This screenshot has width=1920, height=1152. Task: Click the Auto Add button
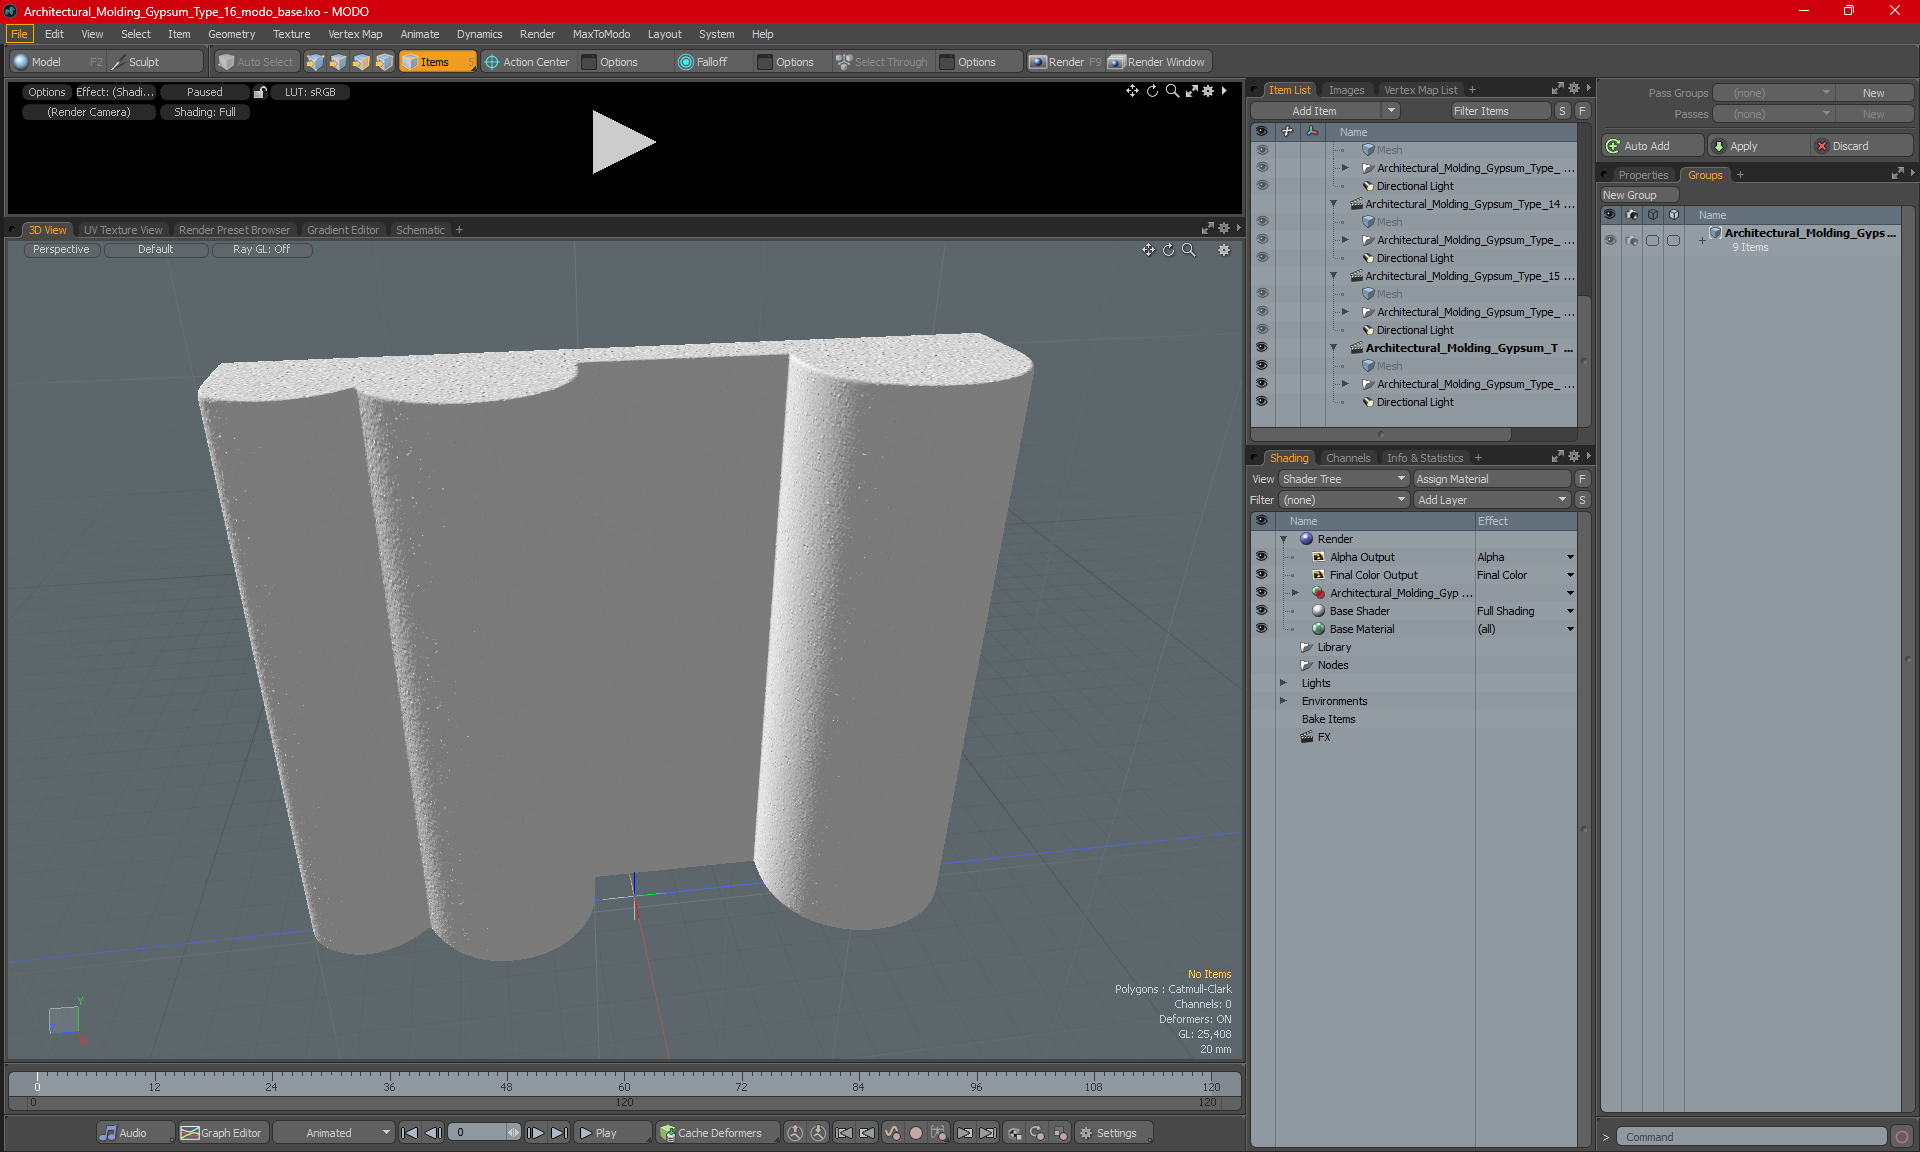(x=1651, y=146)
